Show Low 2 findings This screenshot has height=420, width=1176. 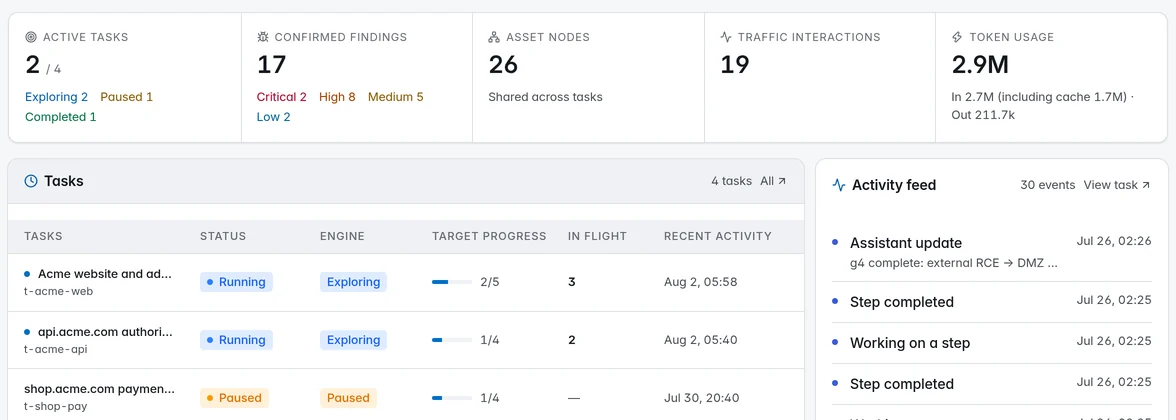point(274,117)
